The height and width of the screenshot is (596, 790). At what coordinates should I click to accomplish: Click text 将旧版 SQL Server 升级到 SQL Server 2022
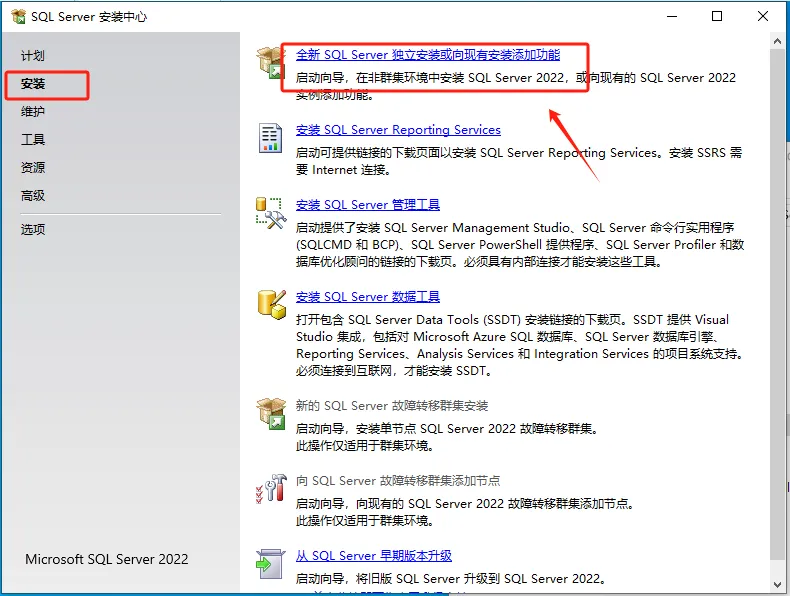coord(481,579)
